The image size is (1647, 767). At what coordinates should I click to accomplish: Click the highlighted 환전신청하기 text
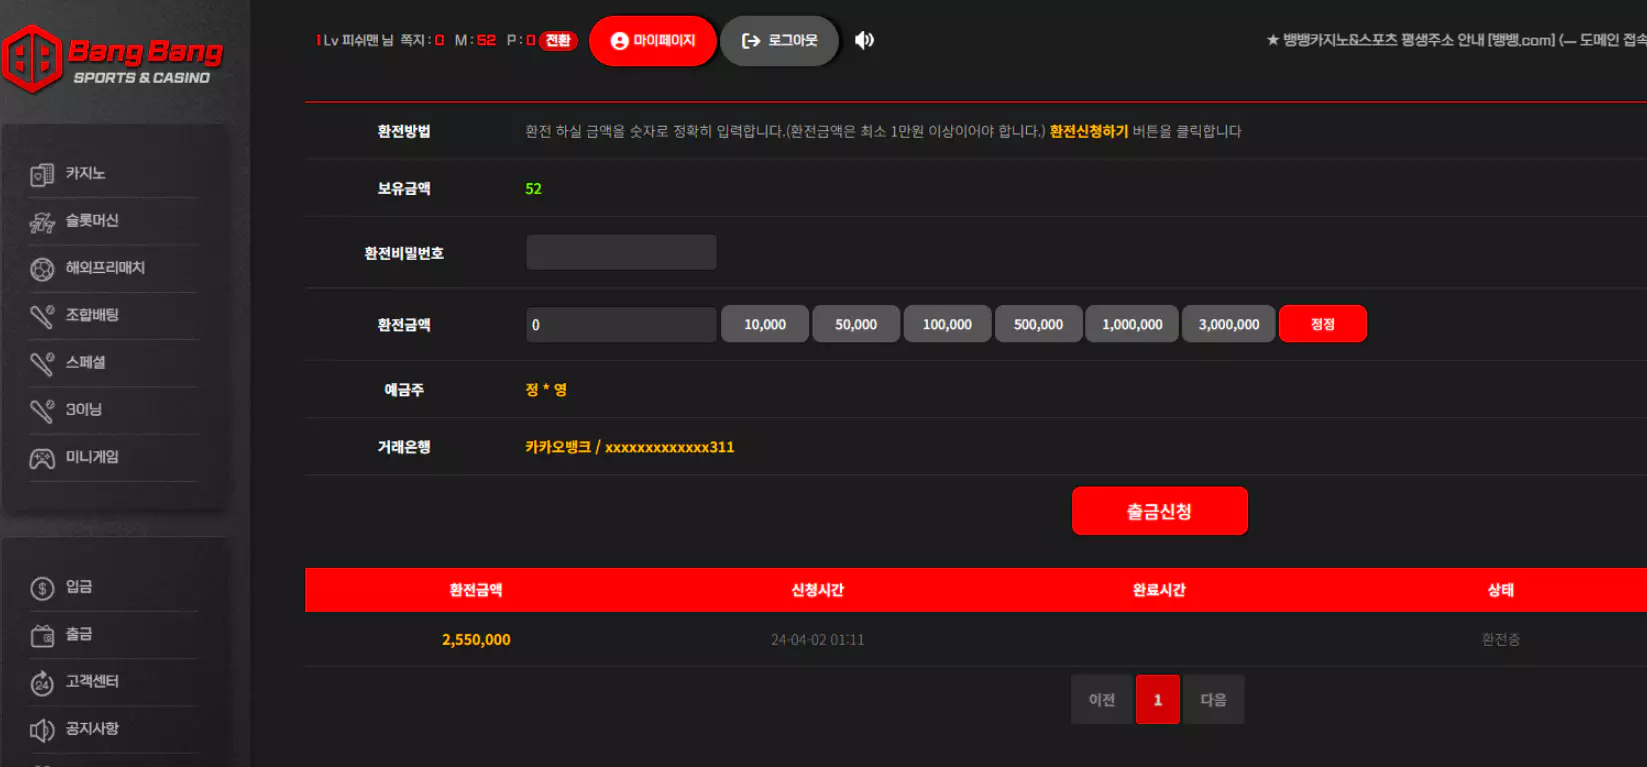click(x=1089, y=131)
